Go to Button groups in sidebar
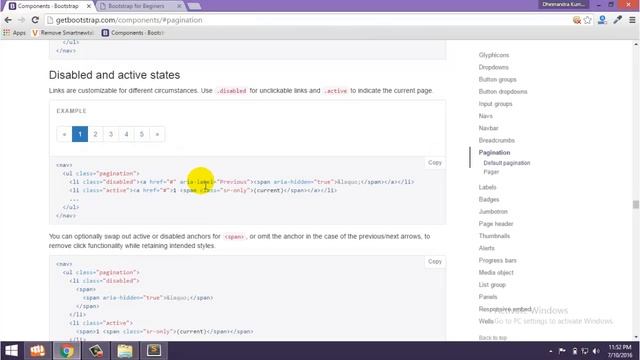The height and width of the screenshot is (360, 640). (x=498, y=80)
